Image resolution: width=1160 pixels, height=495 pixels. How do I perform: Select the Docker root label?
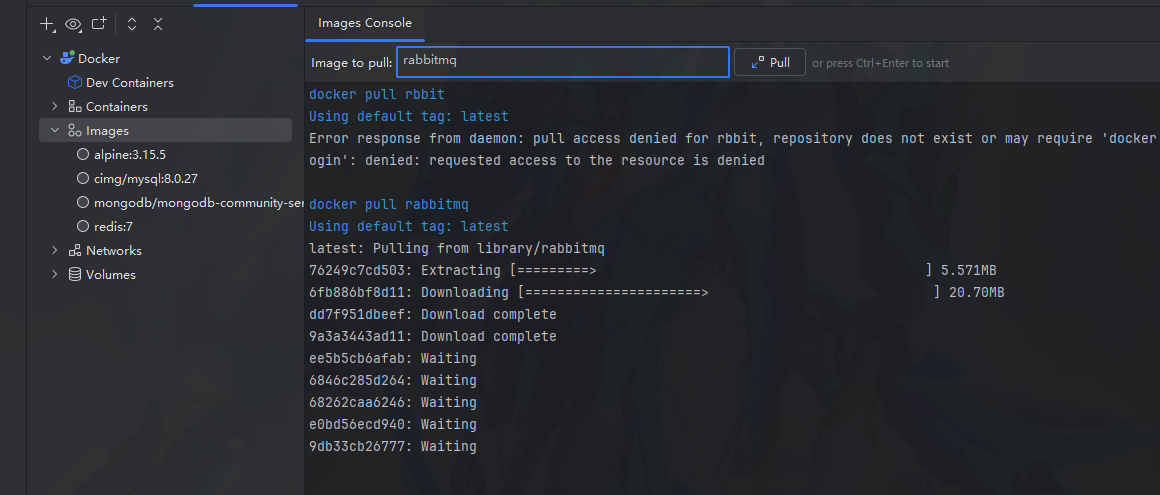click(x=99, y=58)
